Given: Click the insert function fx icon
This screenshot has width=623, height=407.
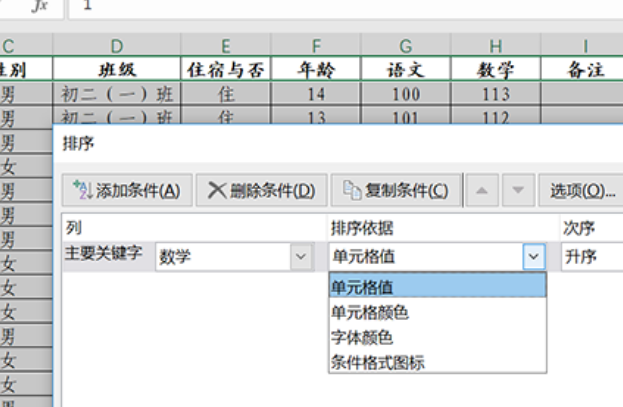Looking at the screenshot, I should click(x=40, y=6).
